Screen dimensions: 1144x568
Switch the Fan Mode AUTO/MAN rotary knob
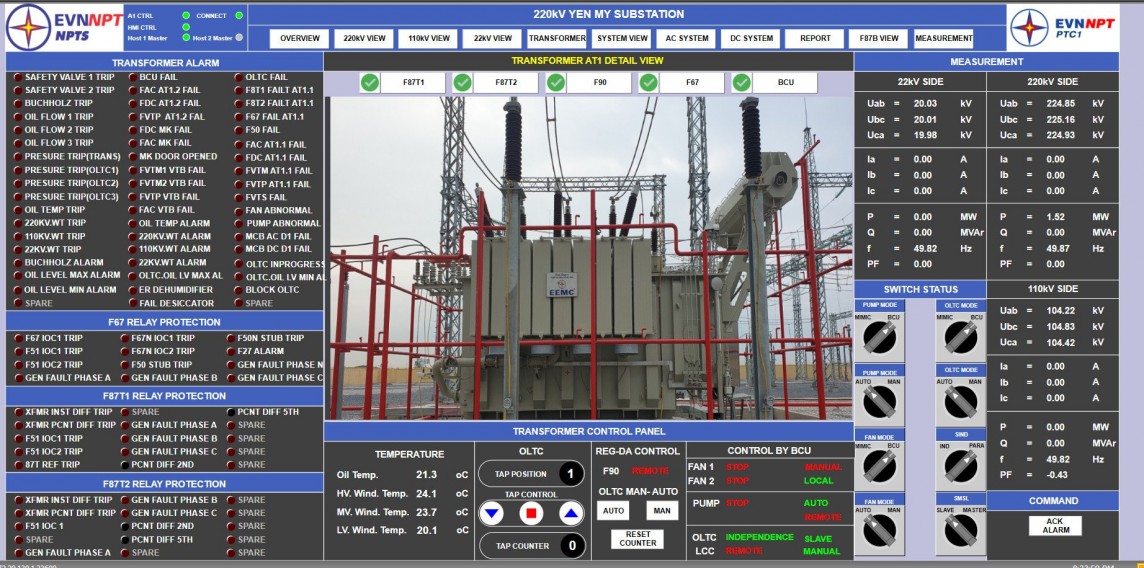pos(880,530)
